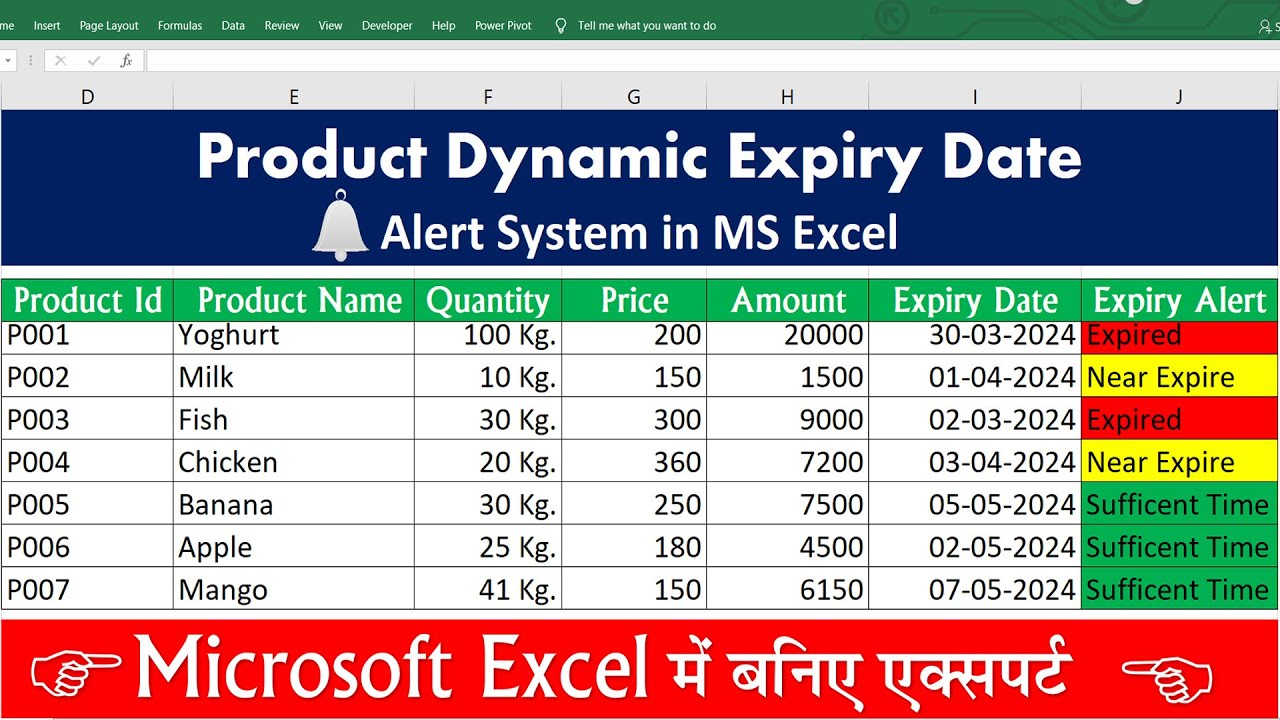
Task: Select the amount cell 6150
Action: 787,588
